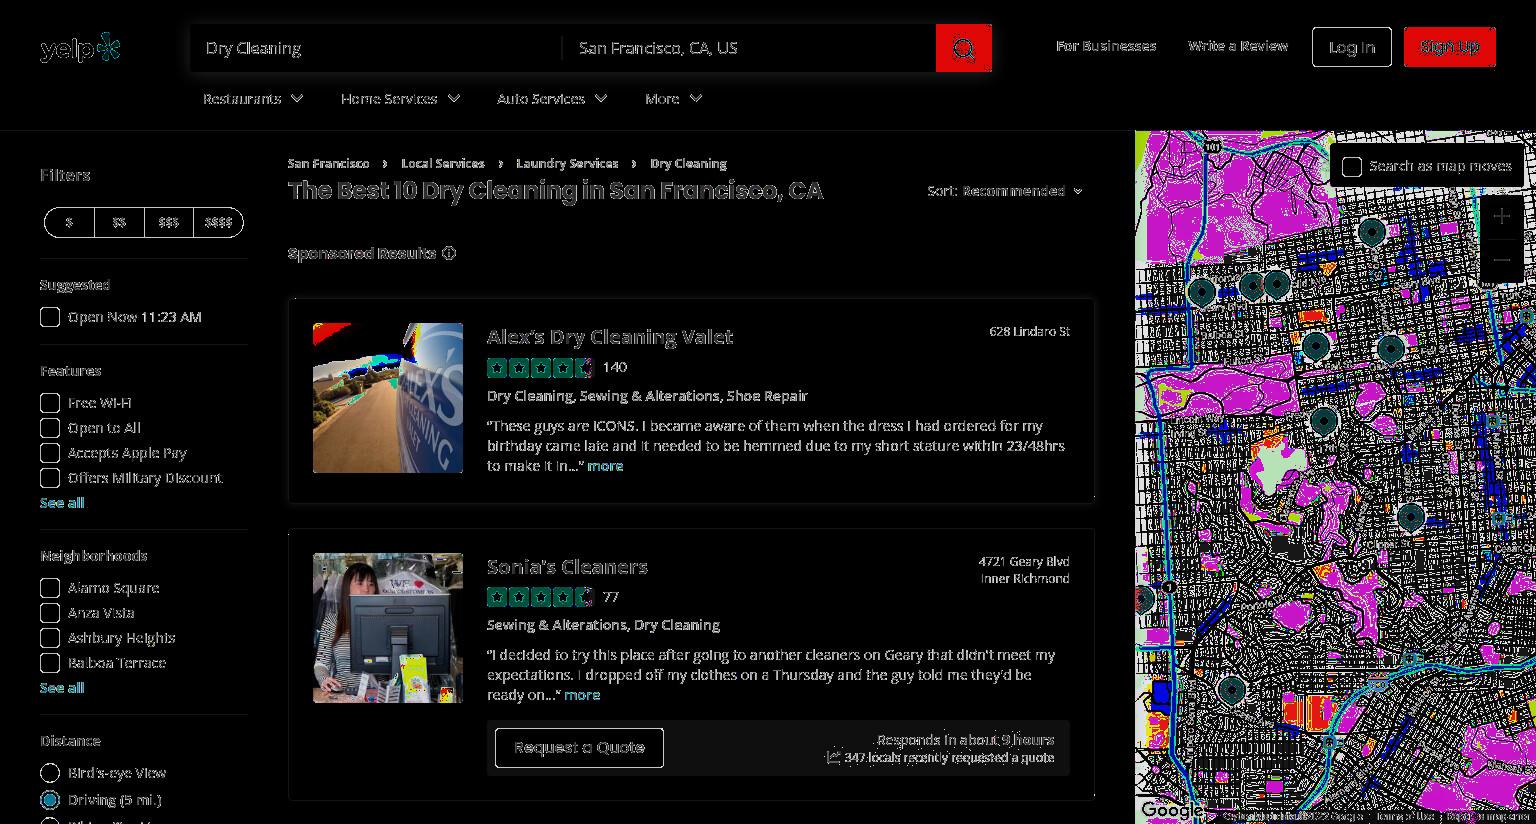Select the $$$ price filter
Viewport: 1536px width, 824px height.
169,222
